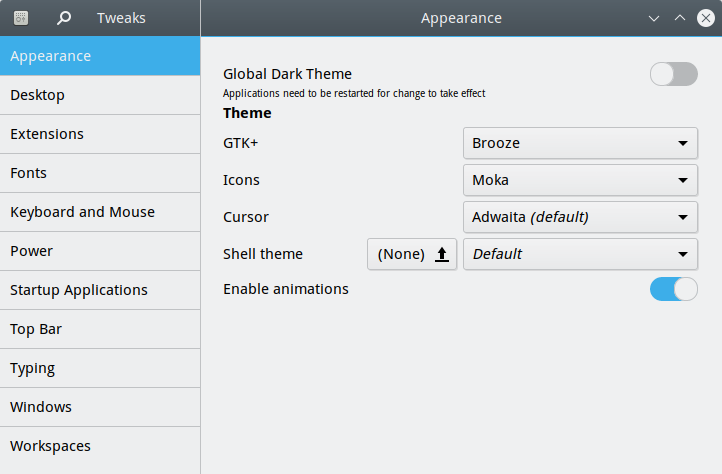Open the Workspaces settings section
Image resolution: width=722 pixels, height=474 pixels.
pos(100,446)
